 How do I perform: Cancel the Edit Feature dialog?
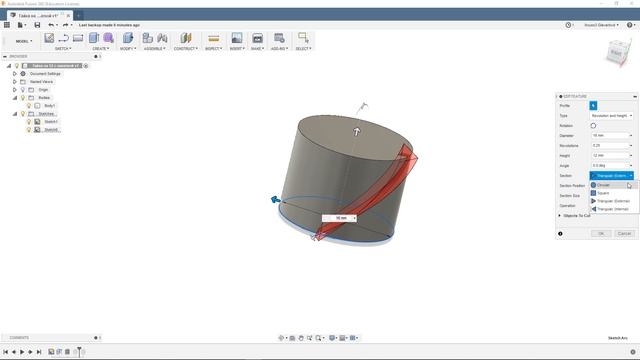624,233
